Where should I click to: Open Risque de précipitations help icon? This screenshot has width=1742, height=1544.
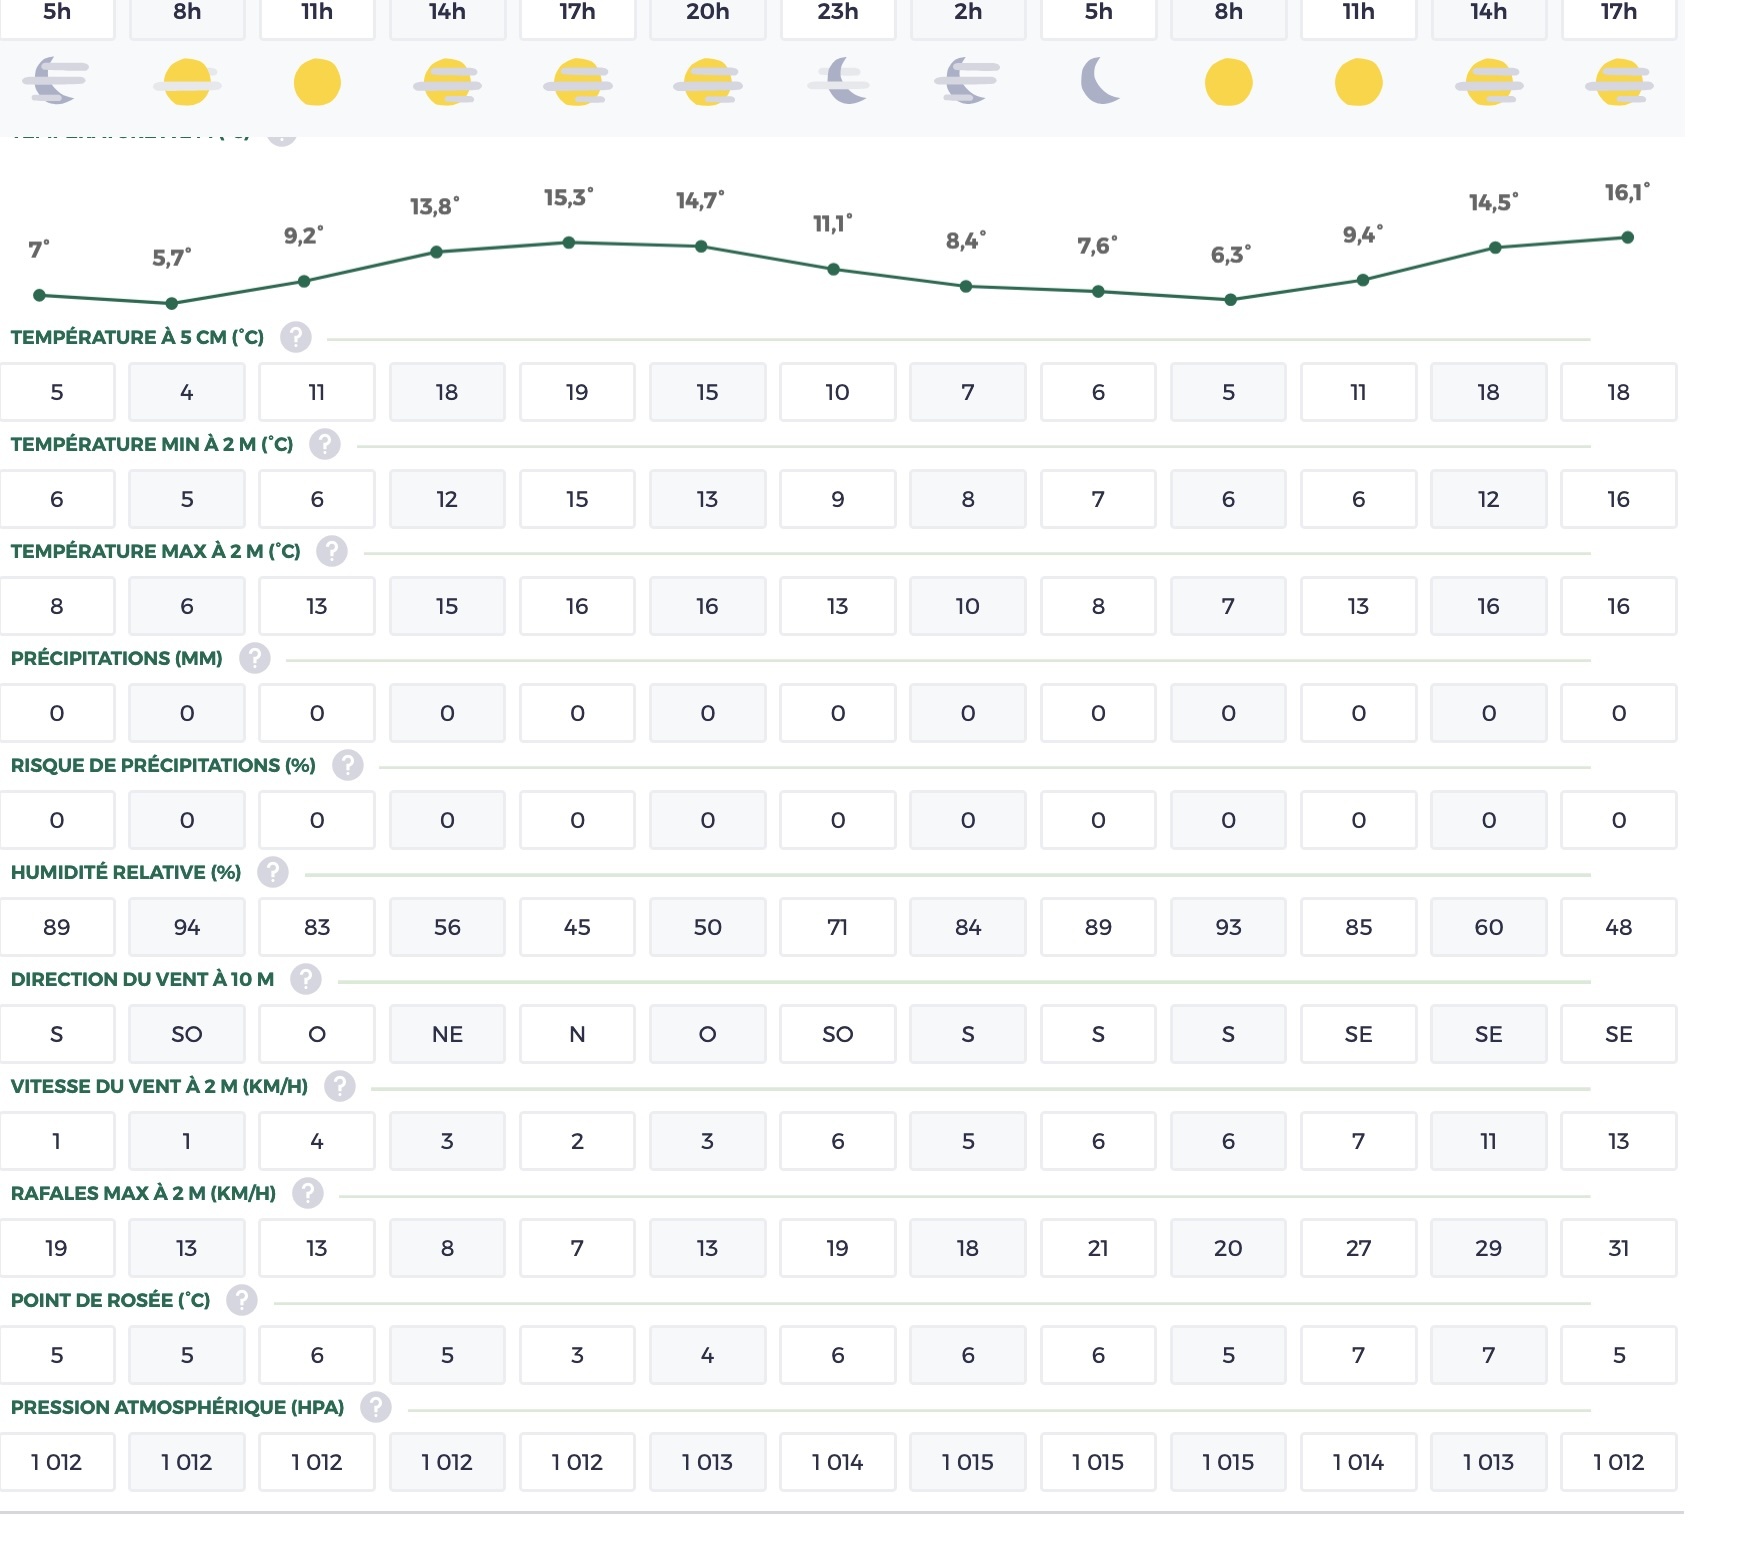347,765
